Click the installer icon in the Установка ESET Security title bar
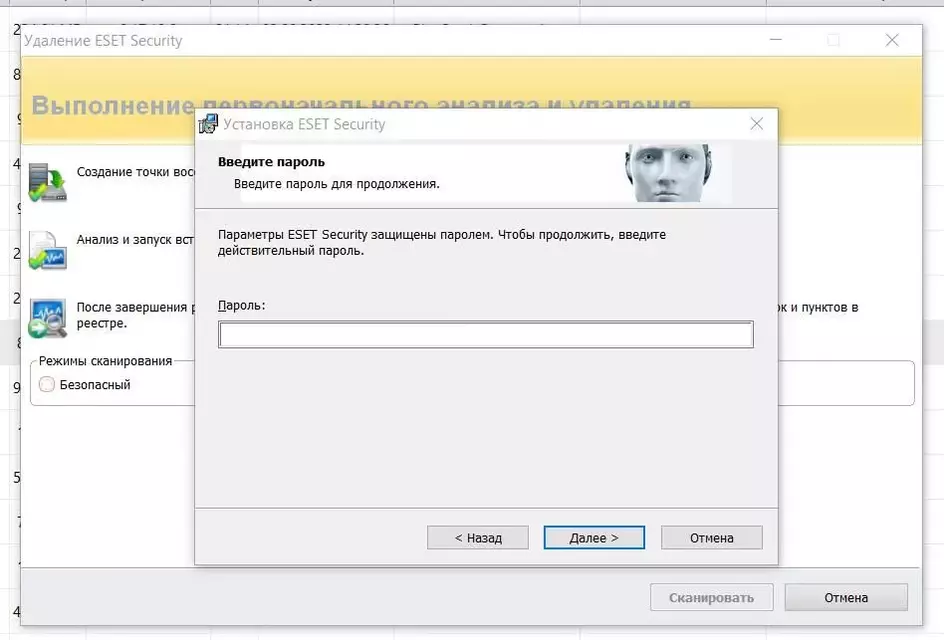Screen dimensions: 944x640 coord(208,124)
